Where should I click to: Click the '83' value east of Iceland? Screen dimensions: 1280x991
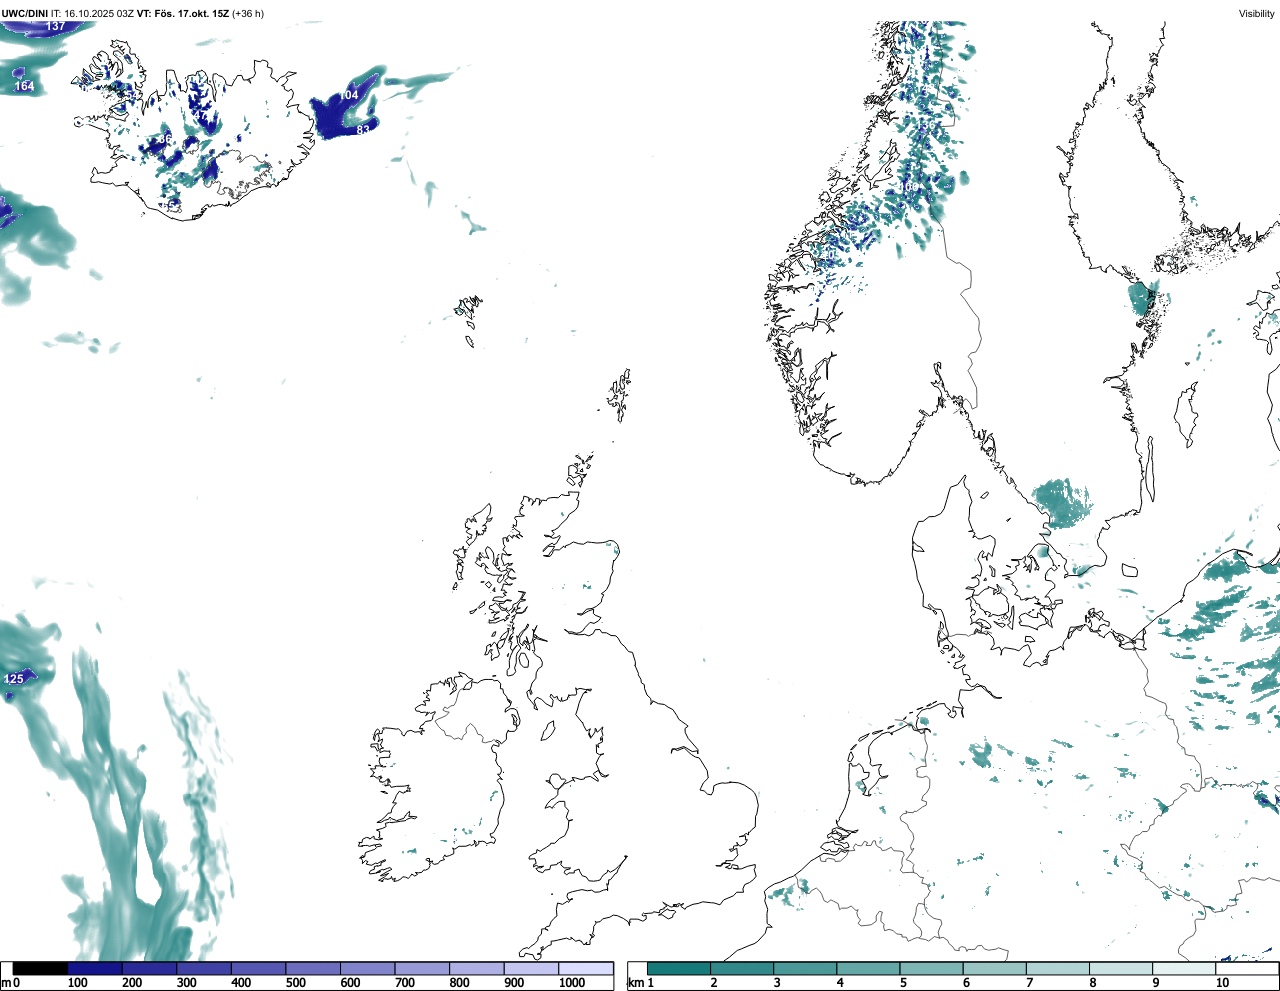pos(363,130)
